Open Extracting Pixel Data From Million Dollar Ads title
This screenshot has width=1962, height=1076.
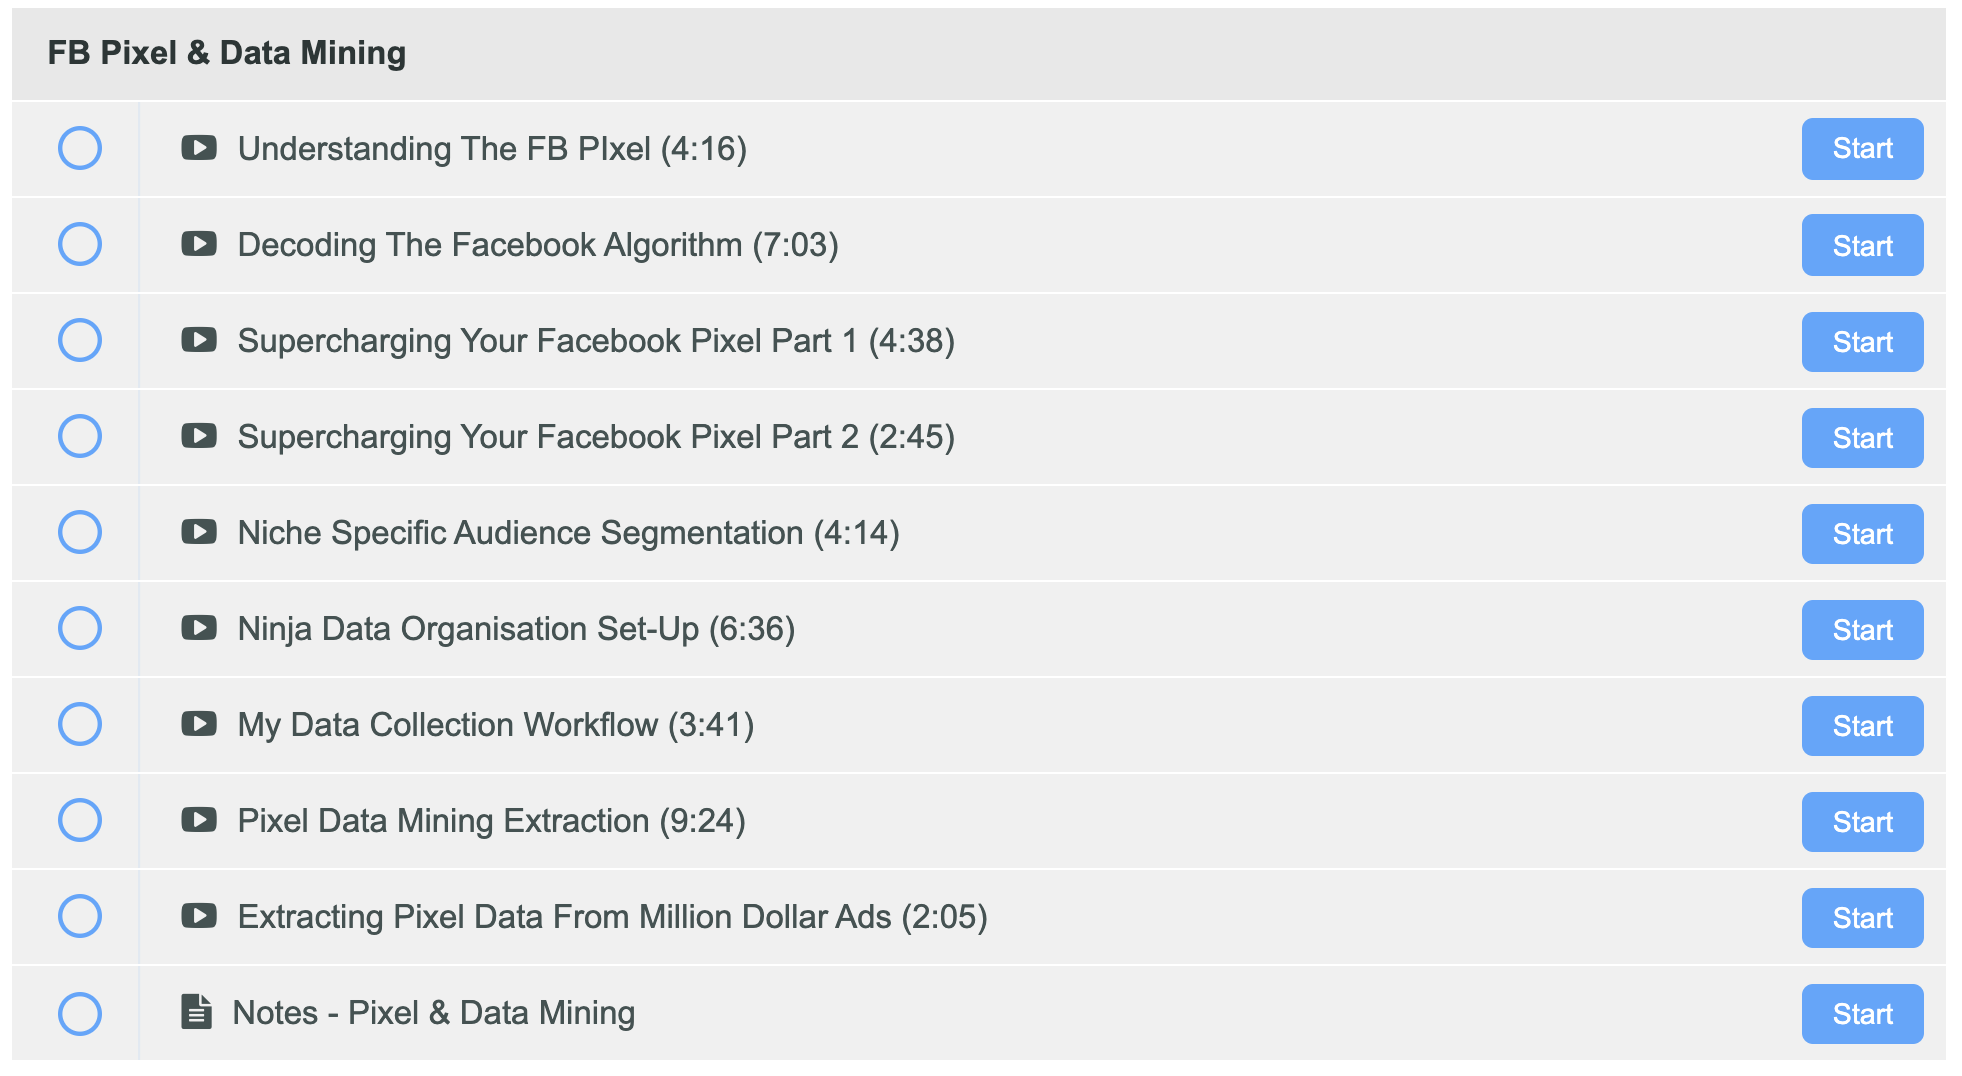pyautogui.click(x=612, y=917)
